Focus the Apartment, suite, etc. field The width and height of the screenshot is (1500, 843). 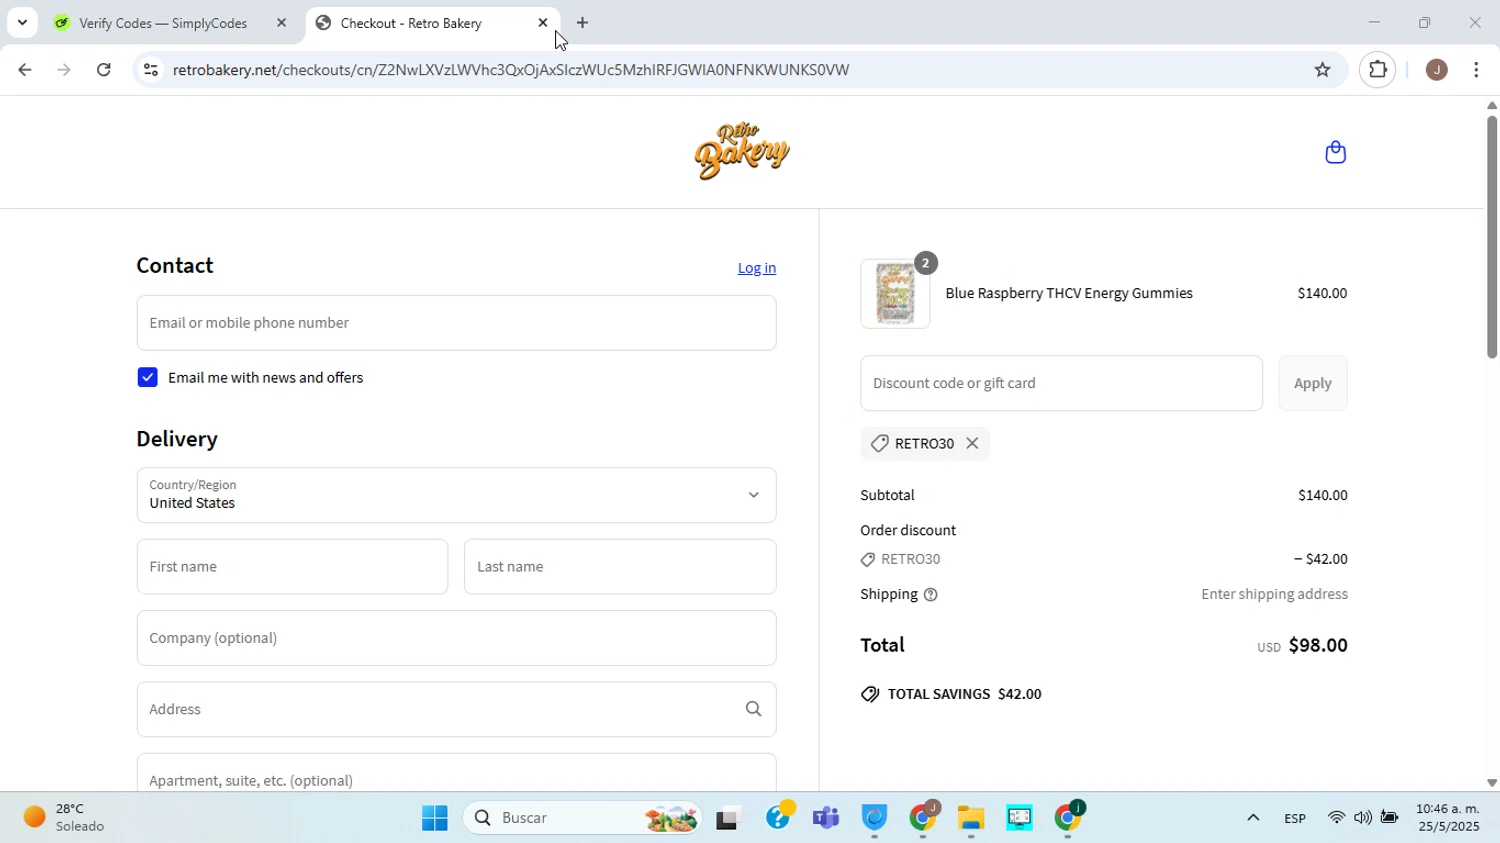click(x=456, y=773)
